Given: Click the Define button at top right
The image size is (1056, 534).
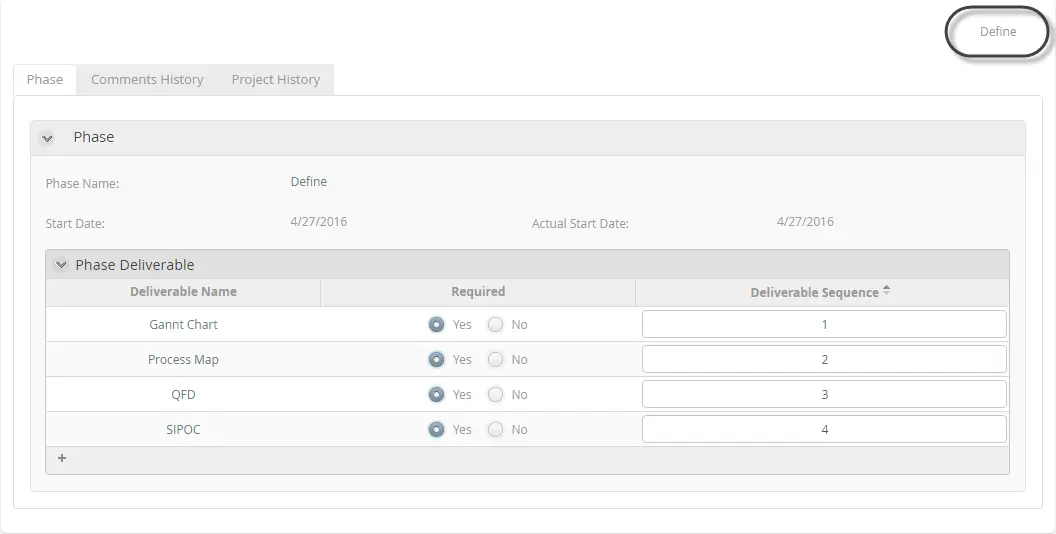Looking at the screenshot, I should click(x=997, y=32).
